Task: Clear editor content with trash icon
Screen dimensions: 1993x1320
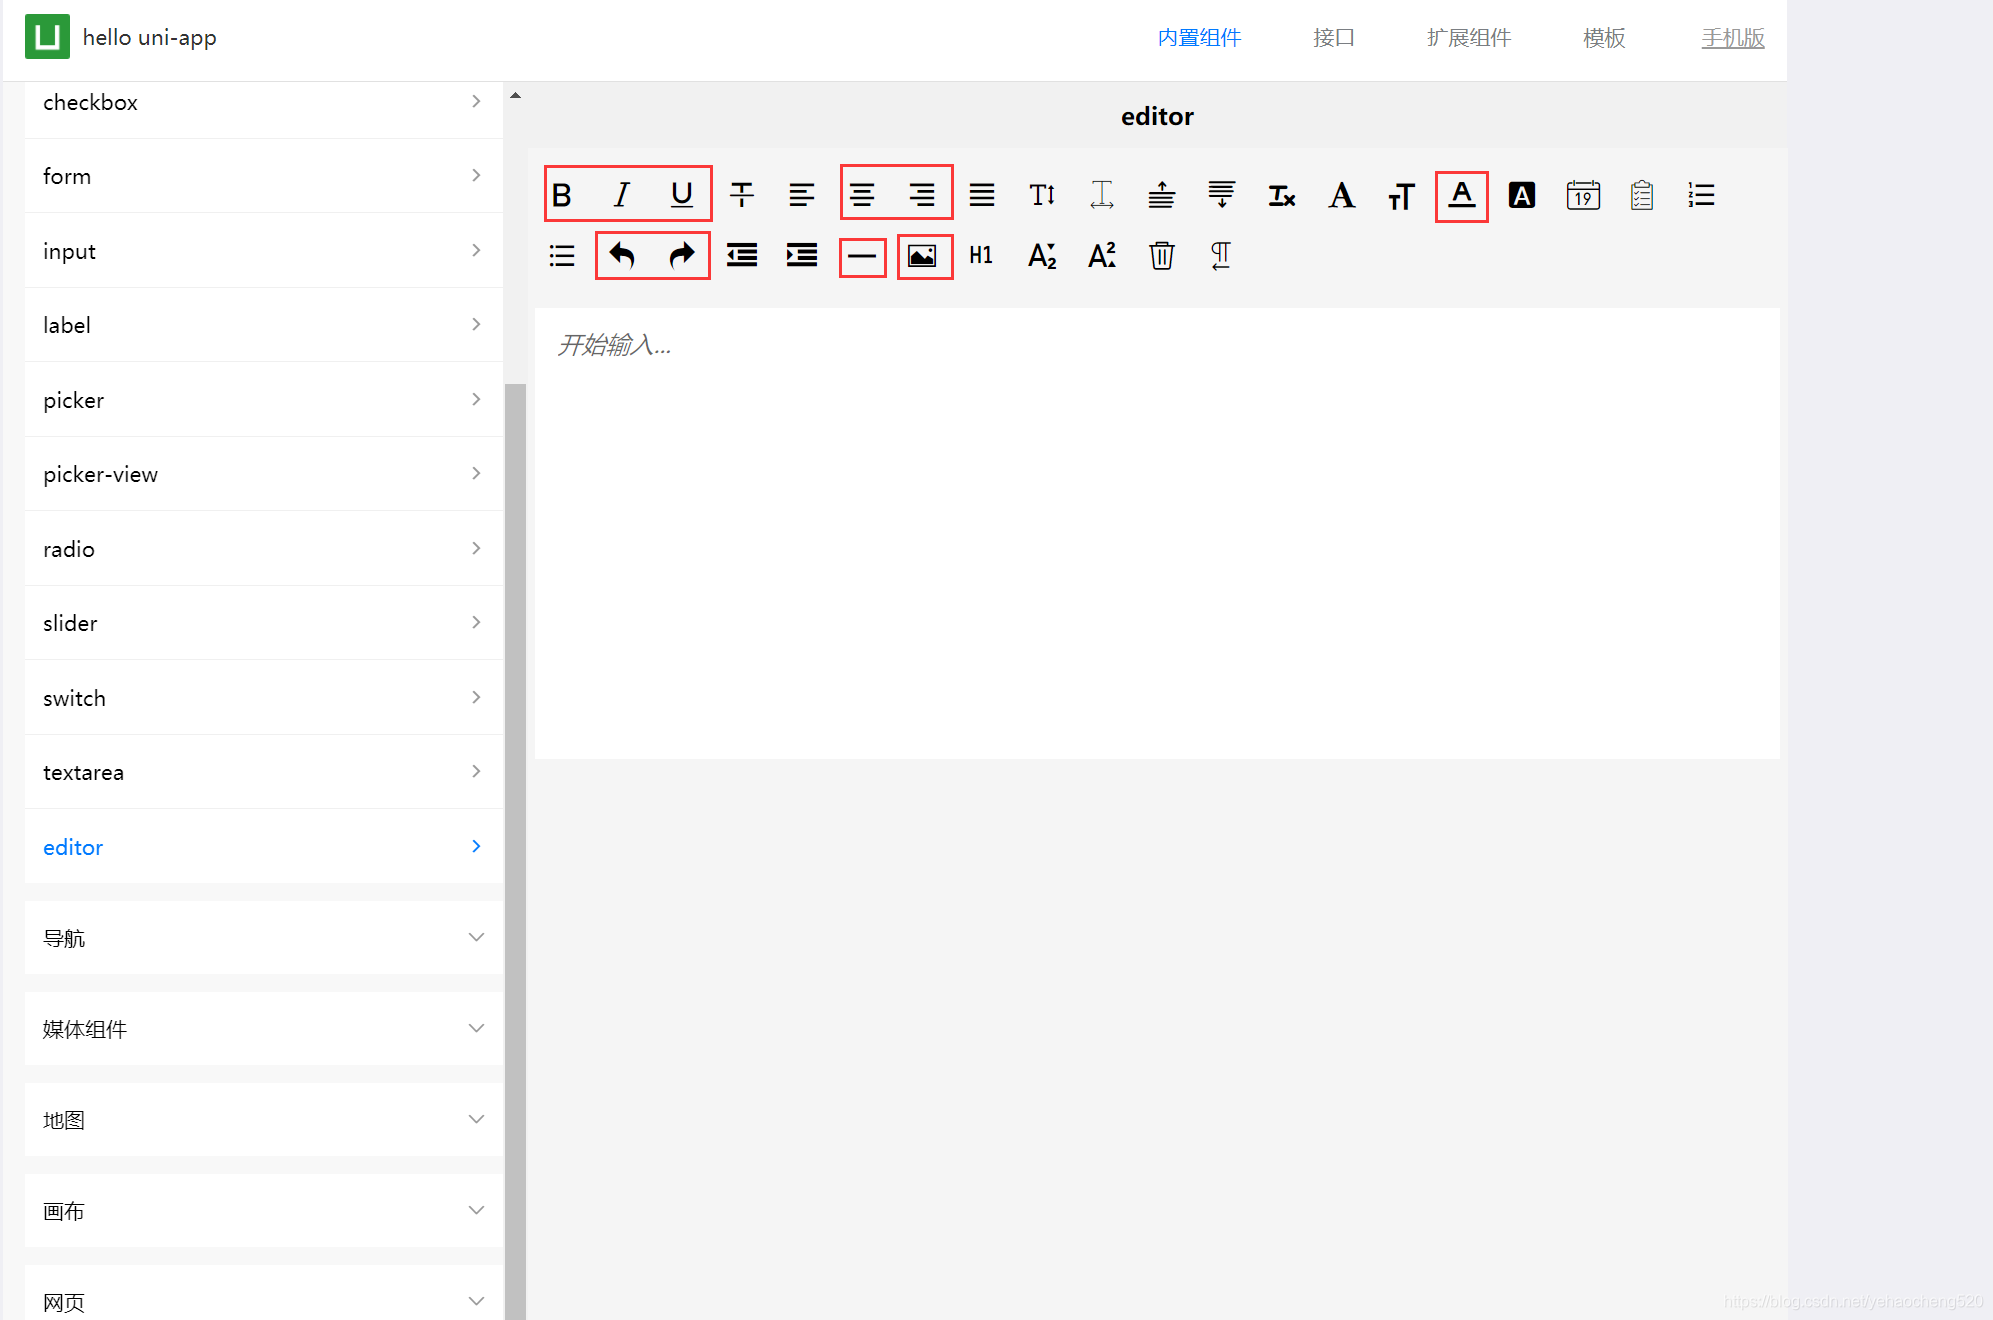Action: point(1162,256)
